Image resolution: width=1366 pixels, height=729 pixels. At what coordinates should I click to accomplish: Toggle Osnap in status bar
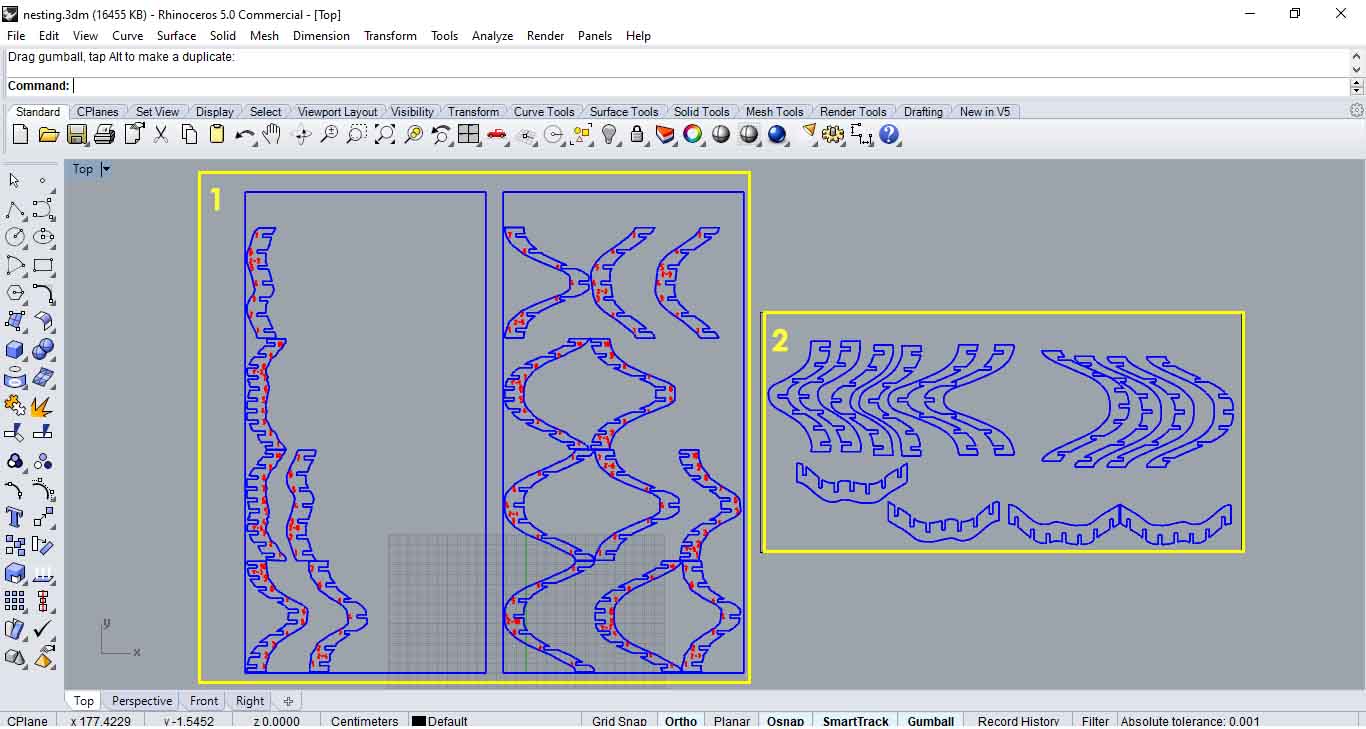click(785, 721)
